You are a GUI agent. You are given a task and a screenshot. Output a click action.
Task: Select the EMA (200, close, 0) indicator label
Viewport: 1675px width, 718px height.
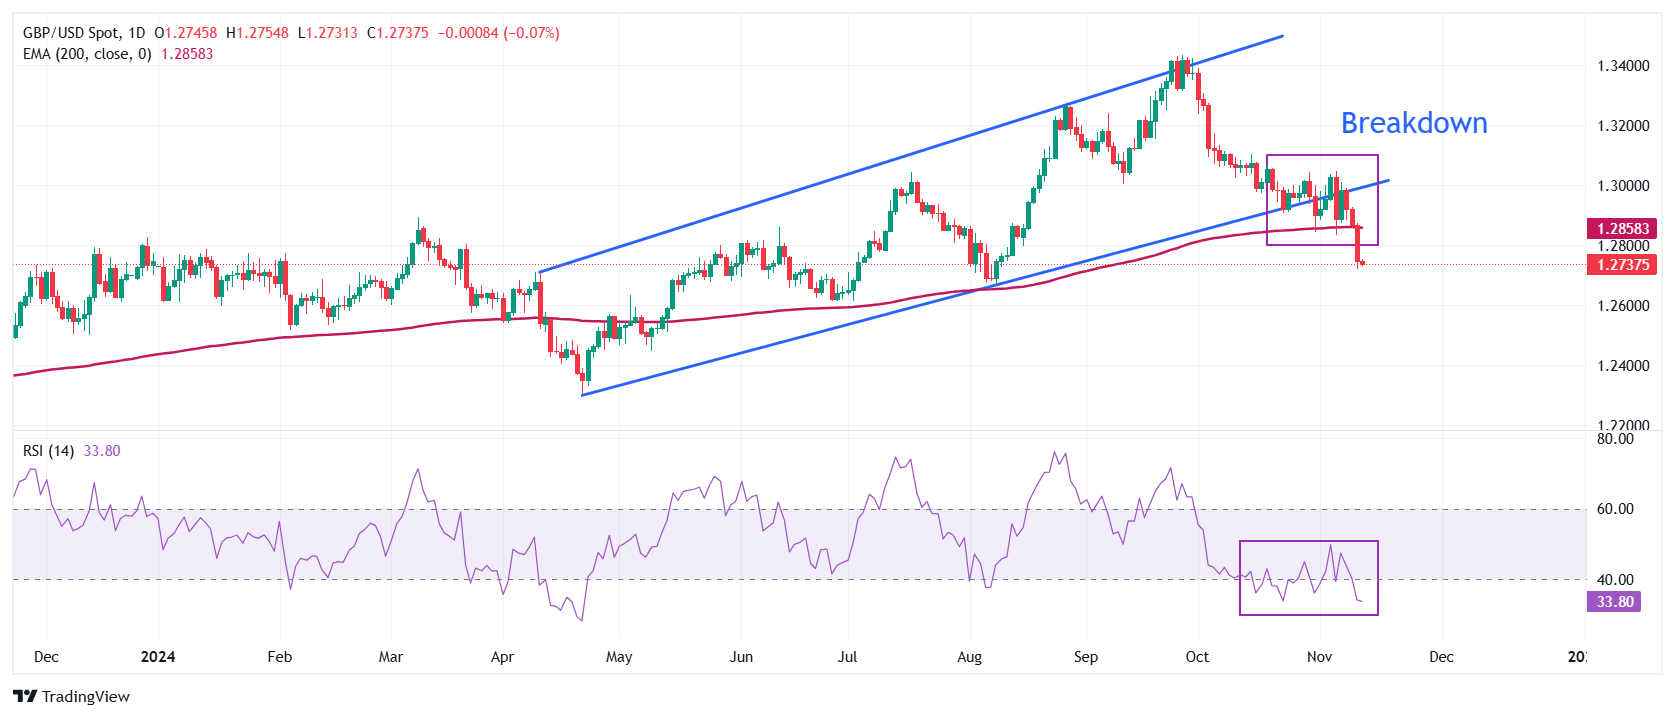[87, 54]
